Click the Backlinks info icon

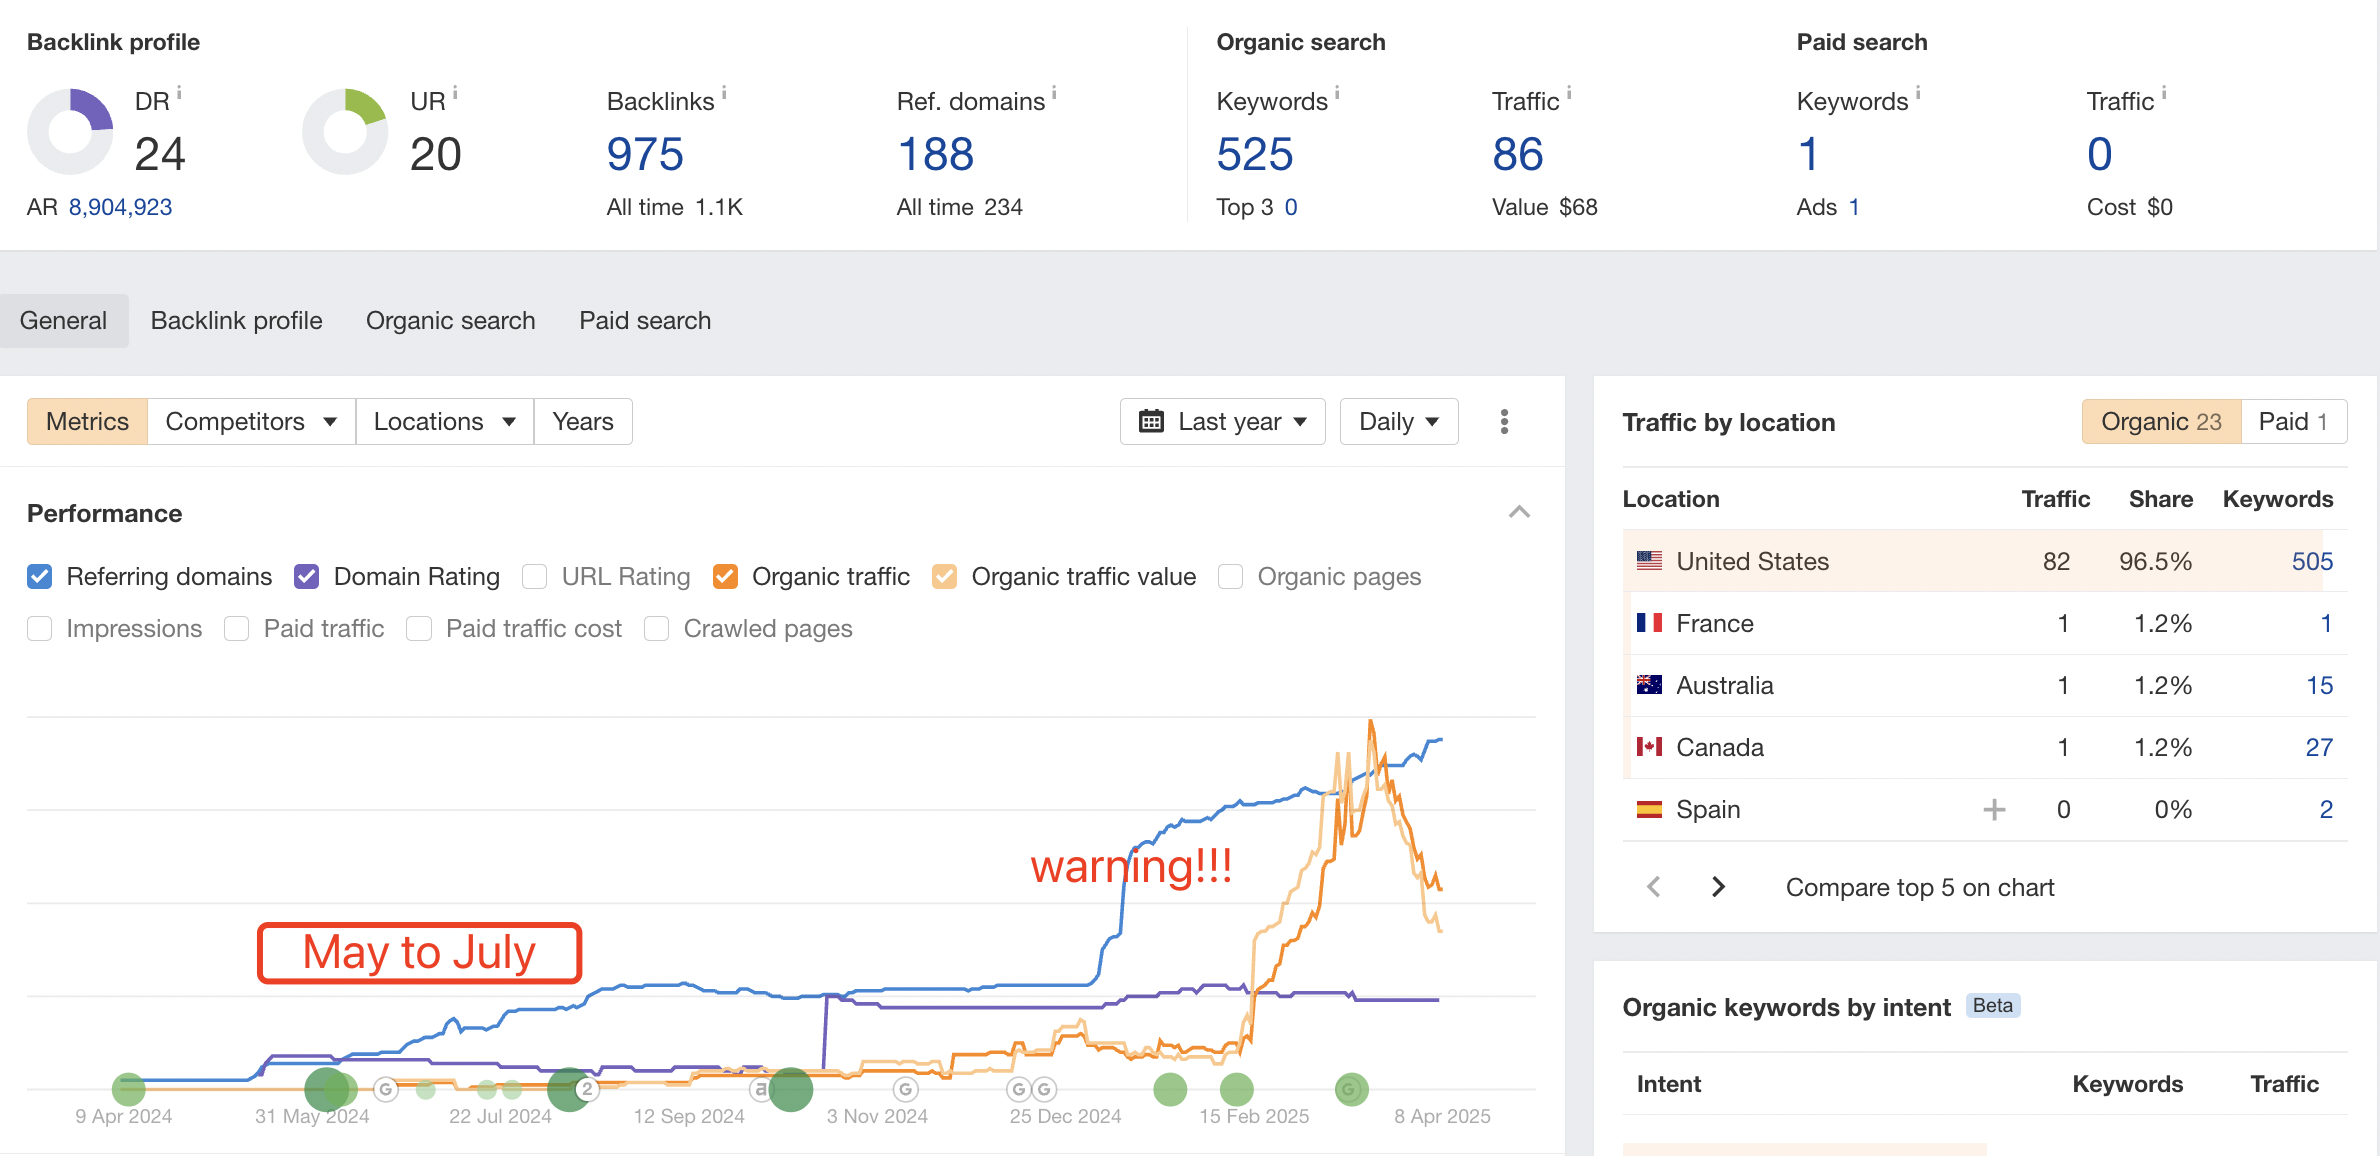pos(724,93)
